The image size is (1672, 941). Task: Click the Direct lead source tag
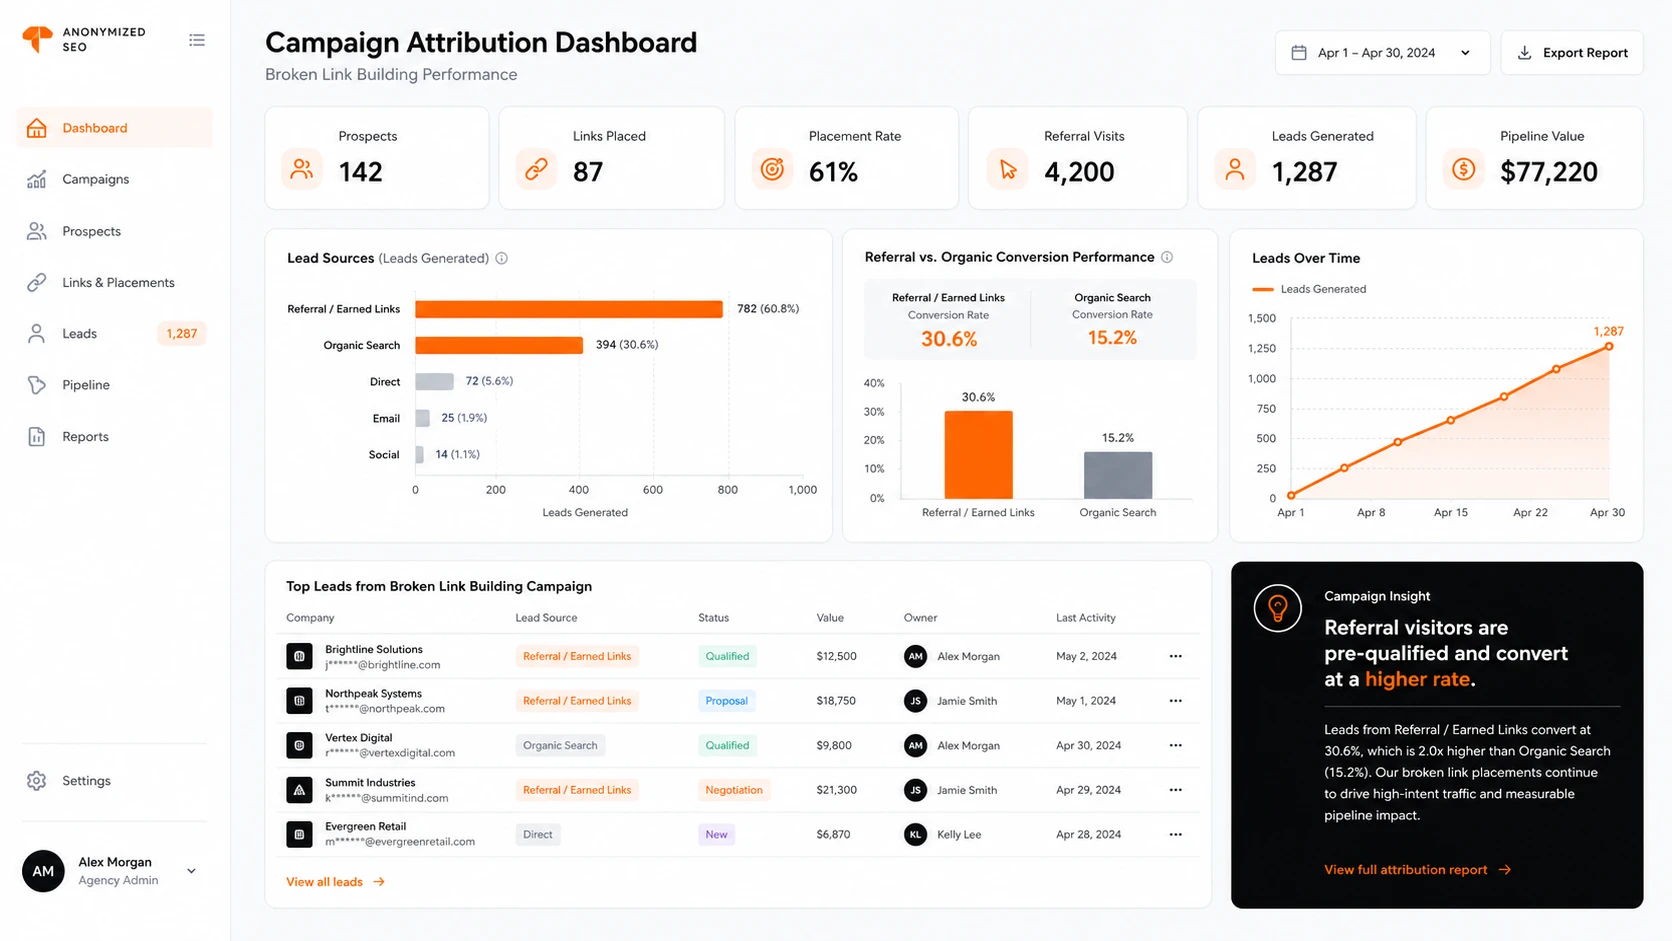click(538, 834)
